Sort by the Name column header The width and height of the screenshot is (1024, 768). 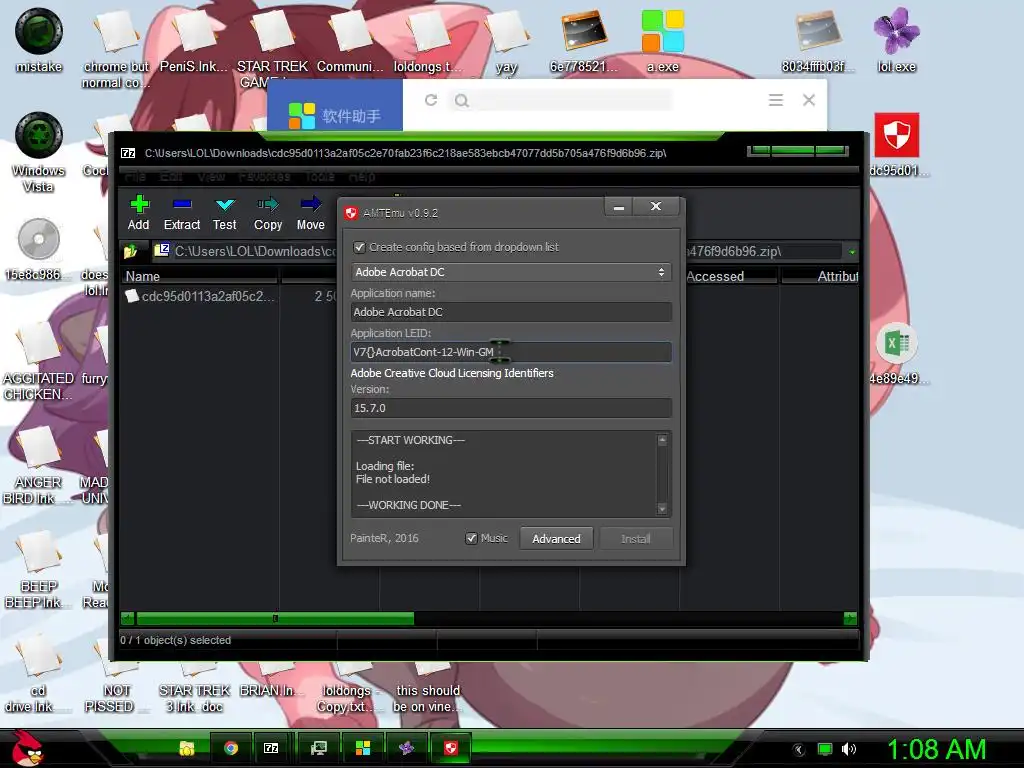point(200,276)
